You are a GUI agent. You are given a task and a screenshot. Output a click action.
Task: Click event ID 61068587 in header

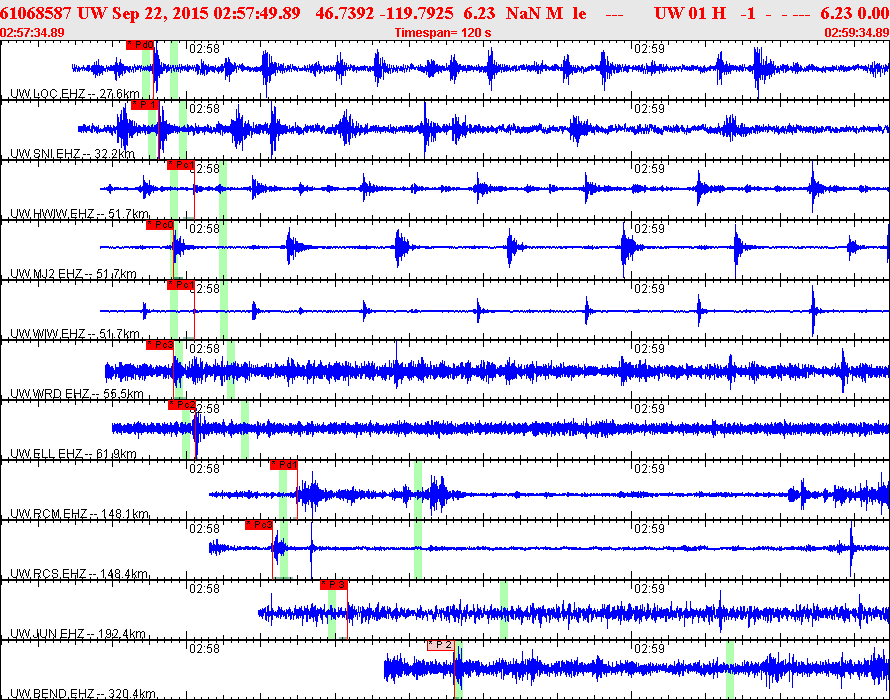point(36,13)
